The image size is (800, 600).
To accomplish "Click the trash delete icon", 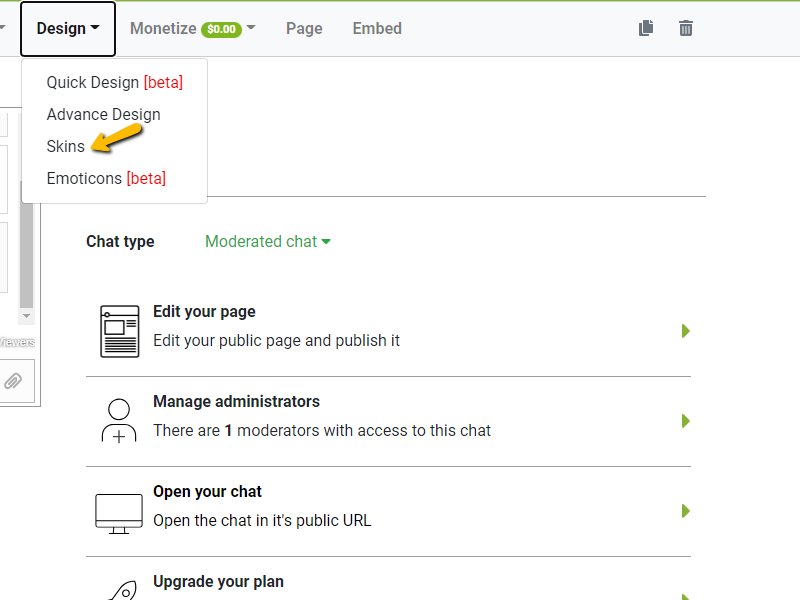I will pyautogui.click(x=686, y=28).
